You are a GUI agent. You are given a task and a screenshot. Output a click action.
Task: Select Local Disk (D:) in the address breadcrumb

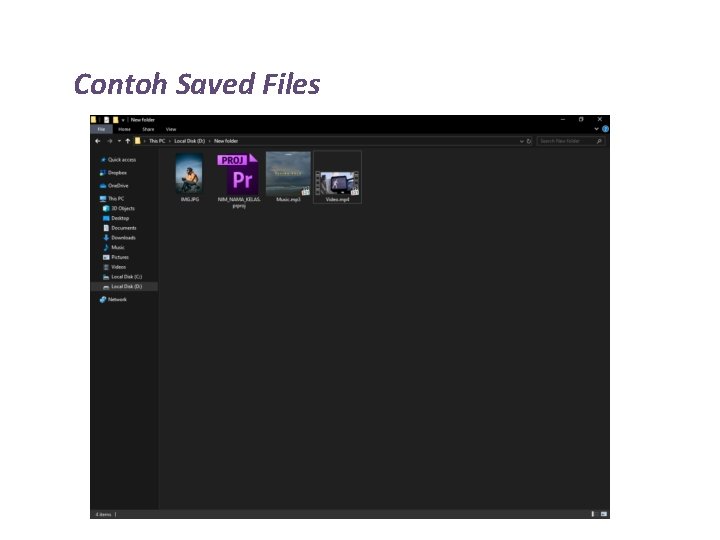[x=189, y=141]
